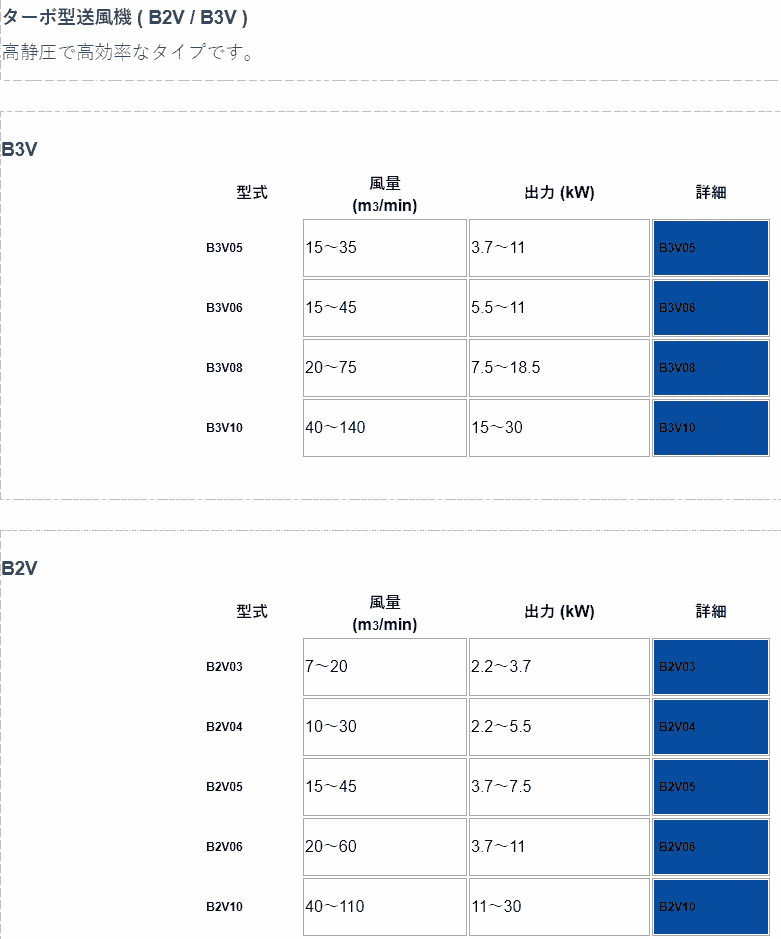The image size is (781, 939).
Task: Click the B2V section heading
Action: (x=20, y=569)
